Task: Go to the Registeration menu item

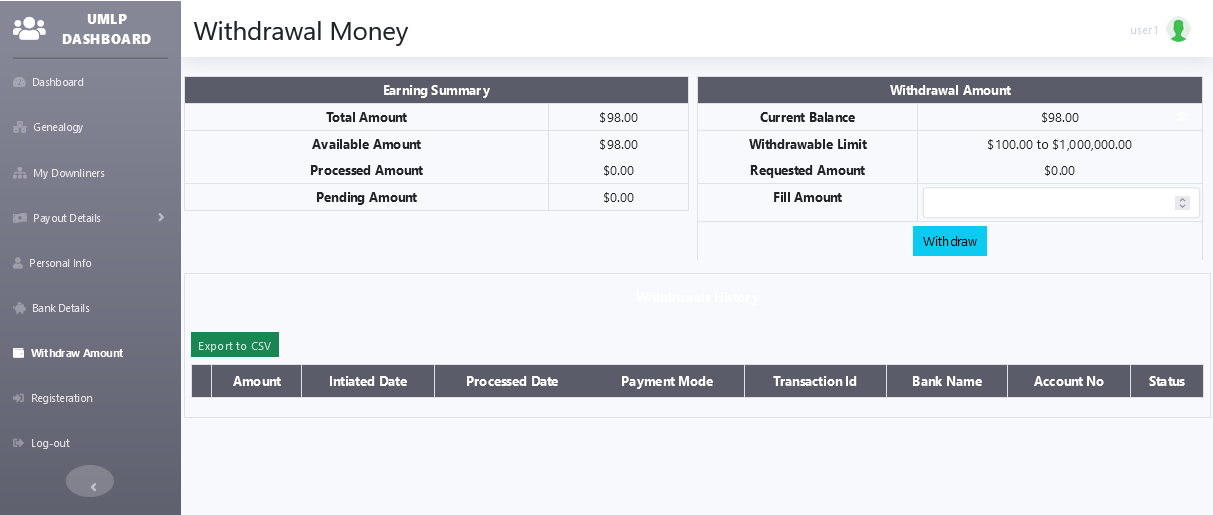Action: (61, 398)
